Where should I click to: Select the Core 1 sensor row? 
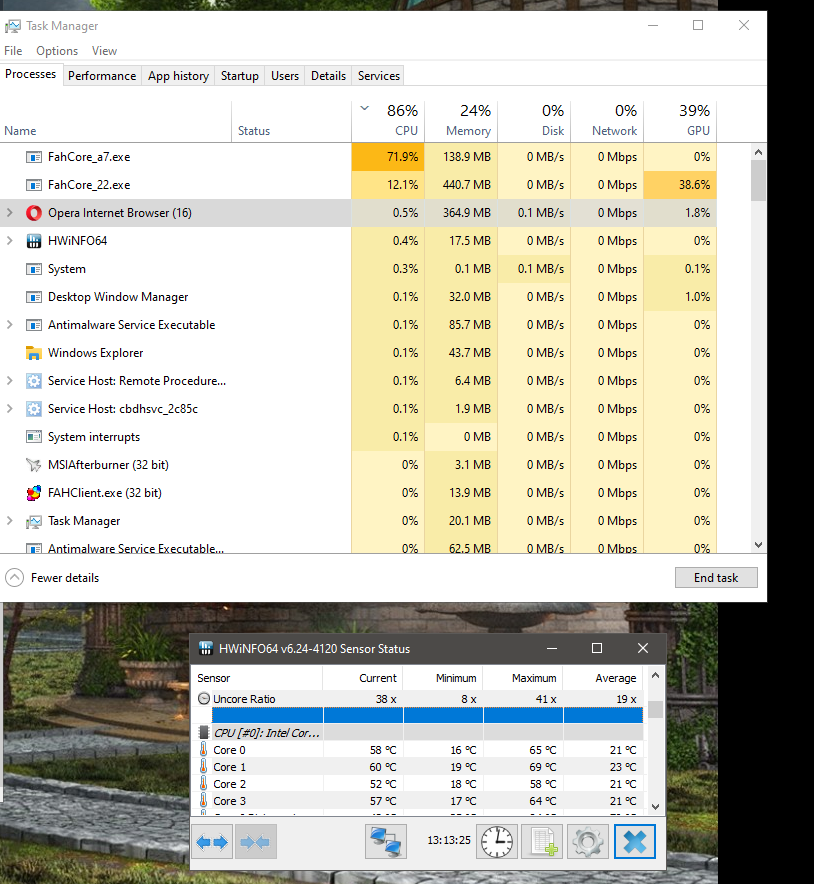point(419,767)
